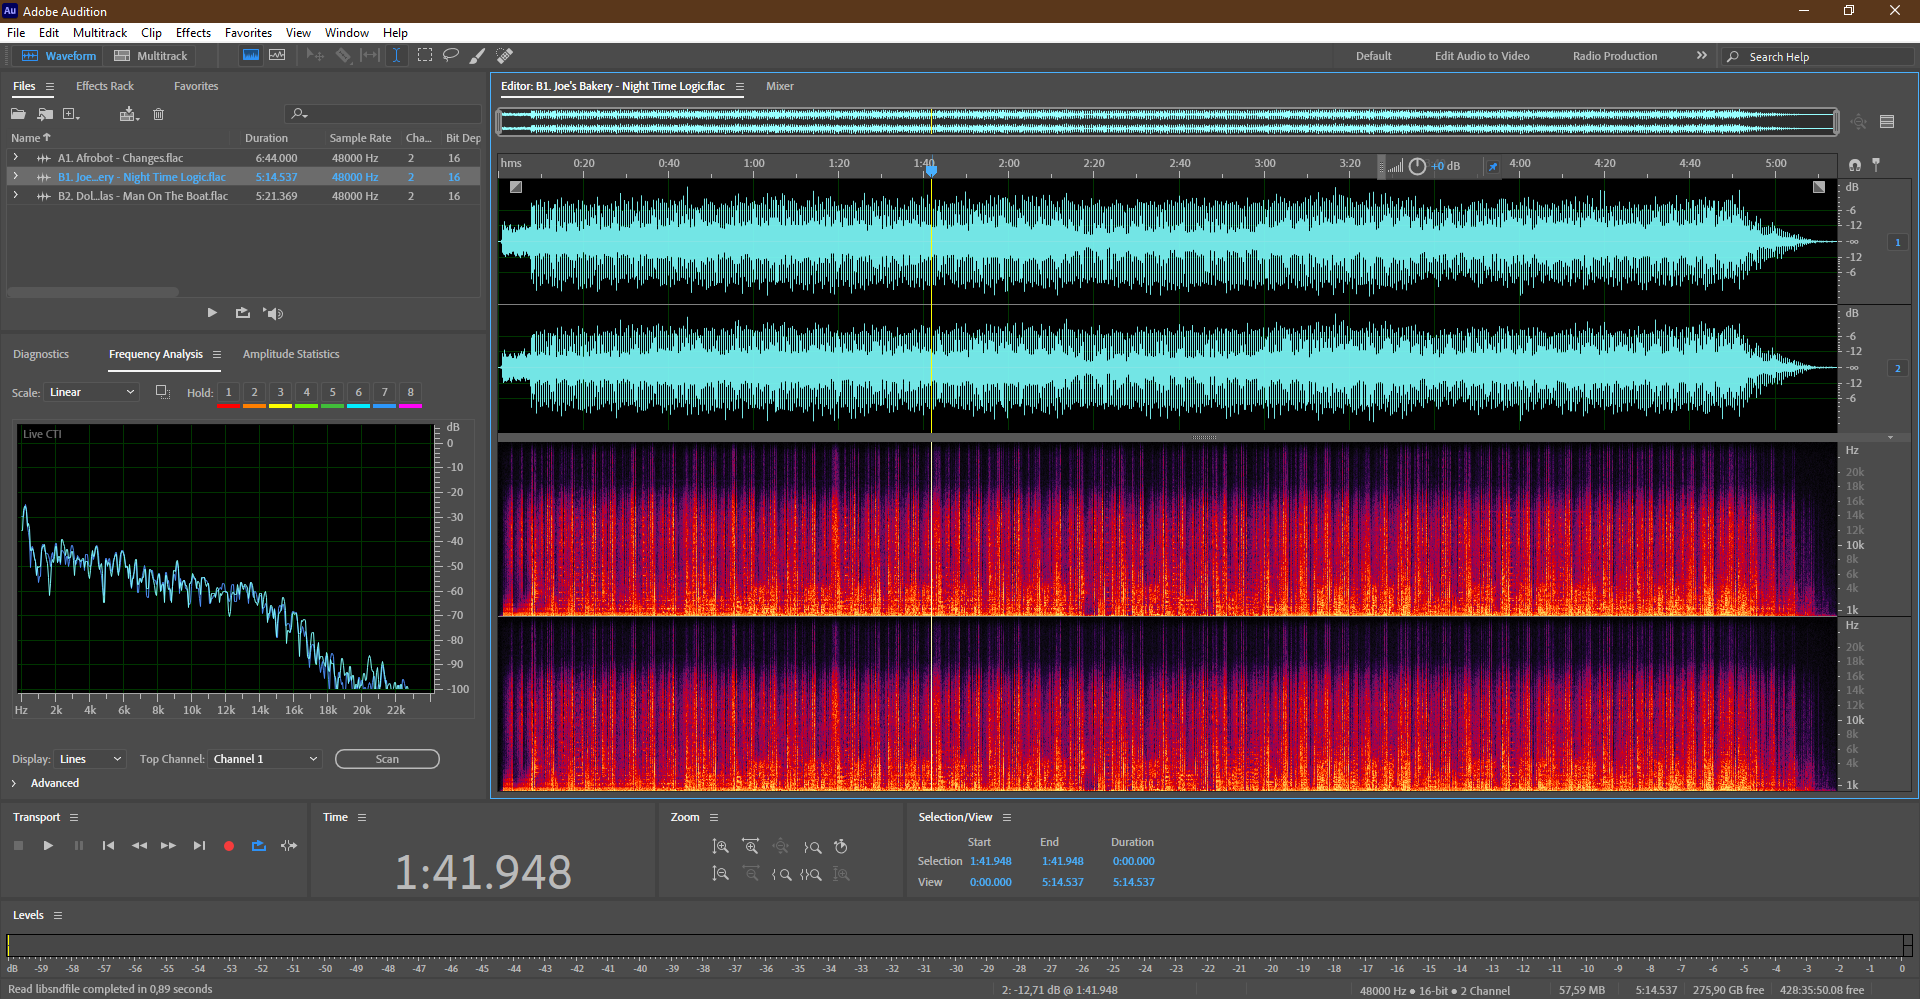Click the trash icon to close files
Viewport: 1920px width, 999px height.
(158, 114)
